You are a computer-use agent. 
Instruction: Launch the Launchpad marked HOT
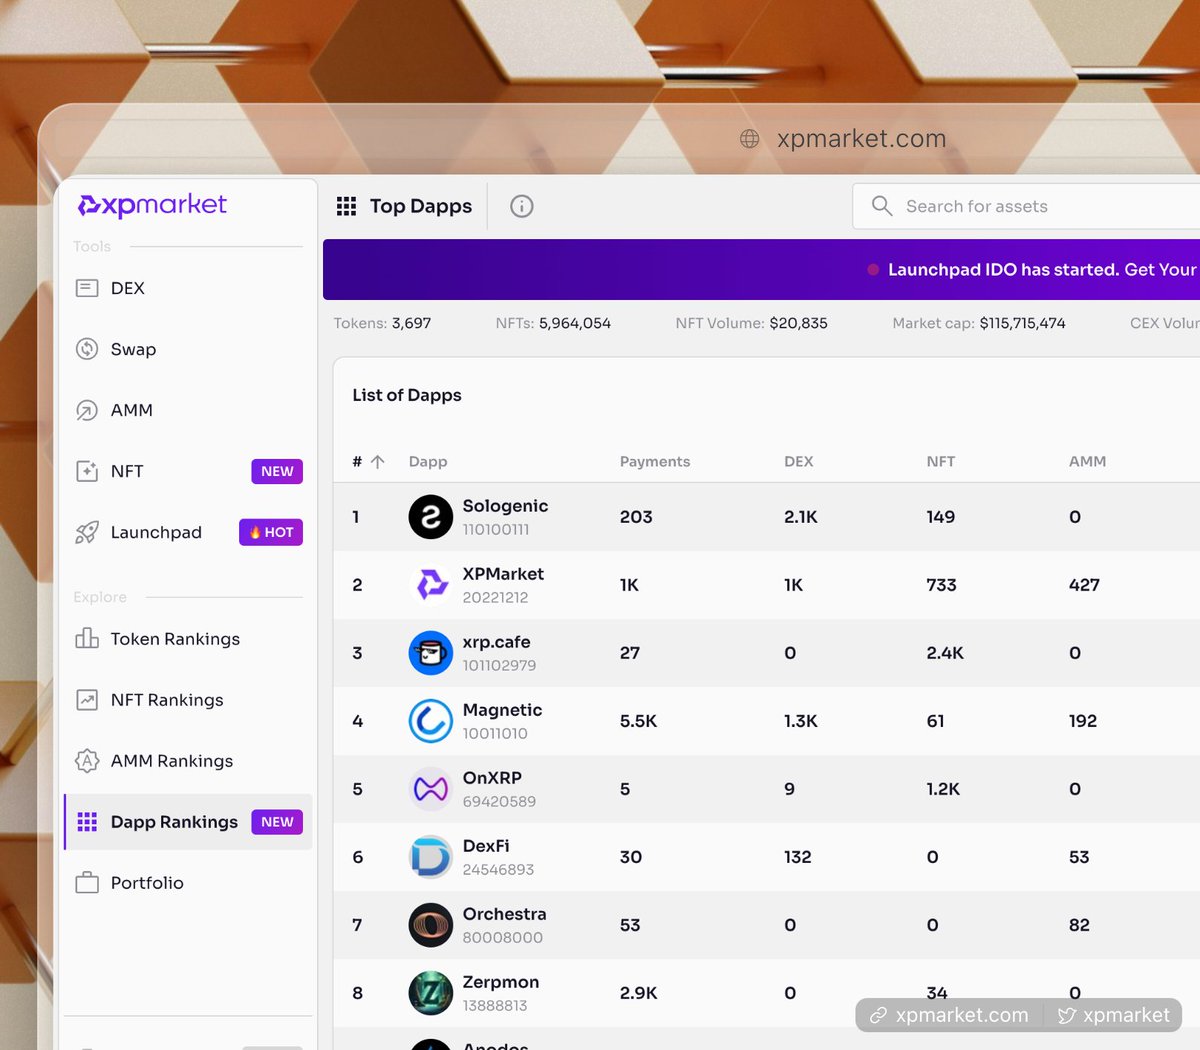[x=155, y=532]
